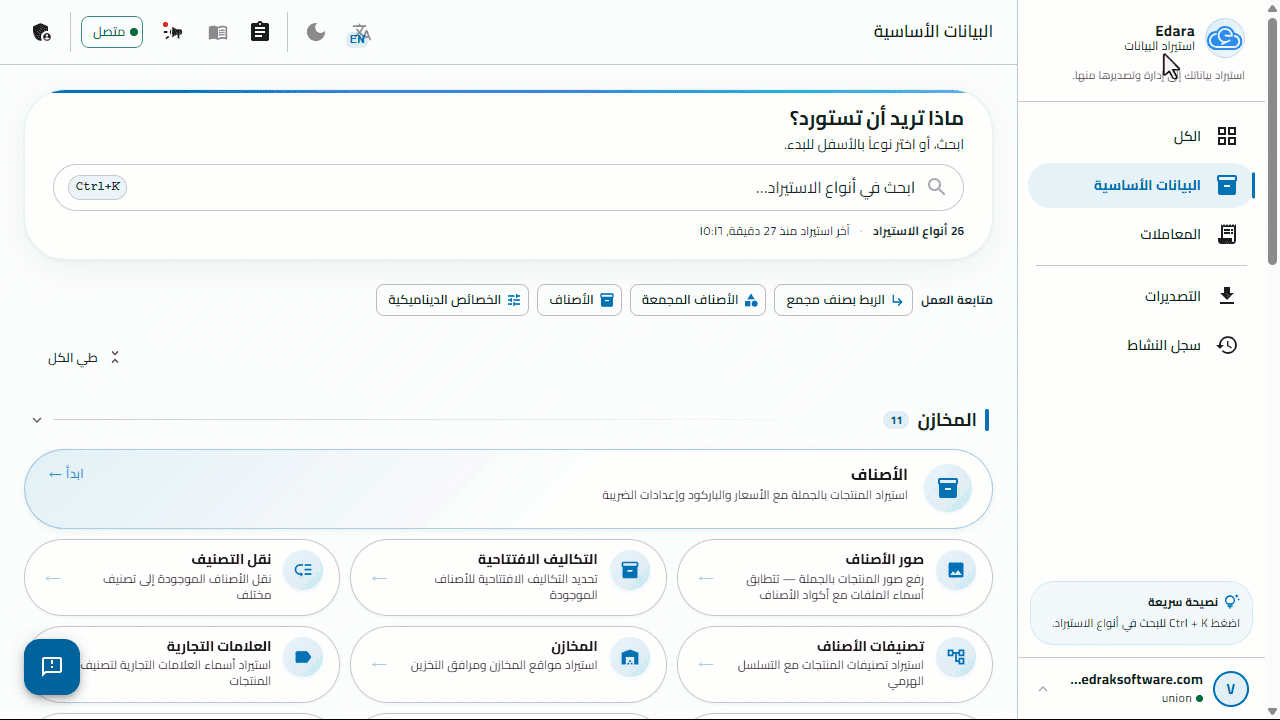Click the shield security icon
Viewport: 1280px width, 720px height.
41,32
